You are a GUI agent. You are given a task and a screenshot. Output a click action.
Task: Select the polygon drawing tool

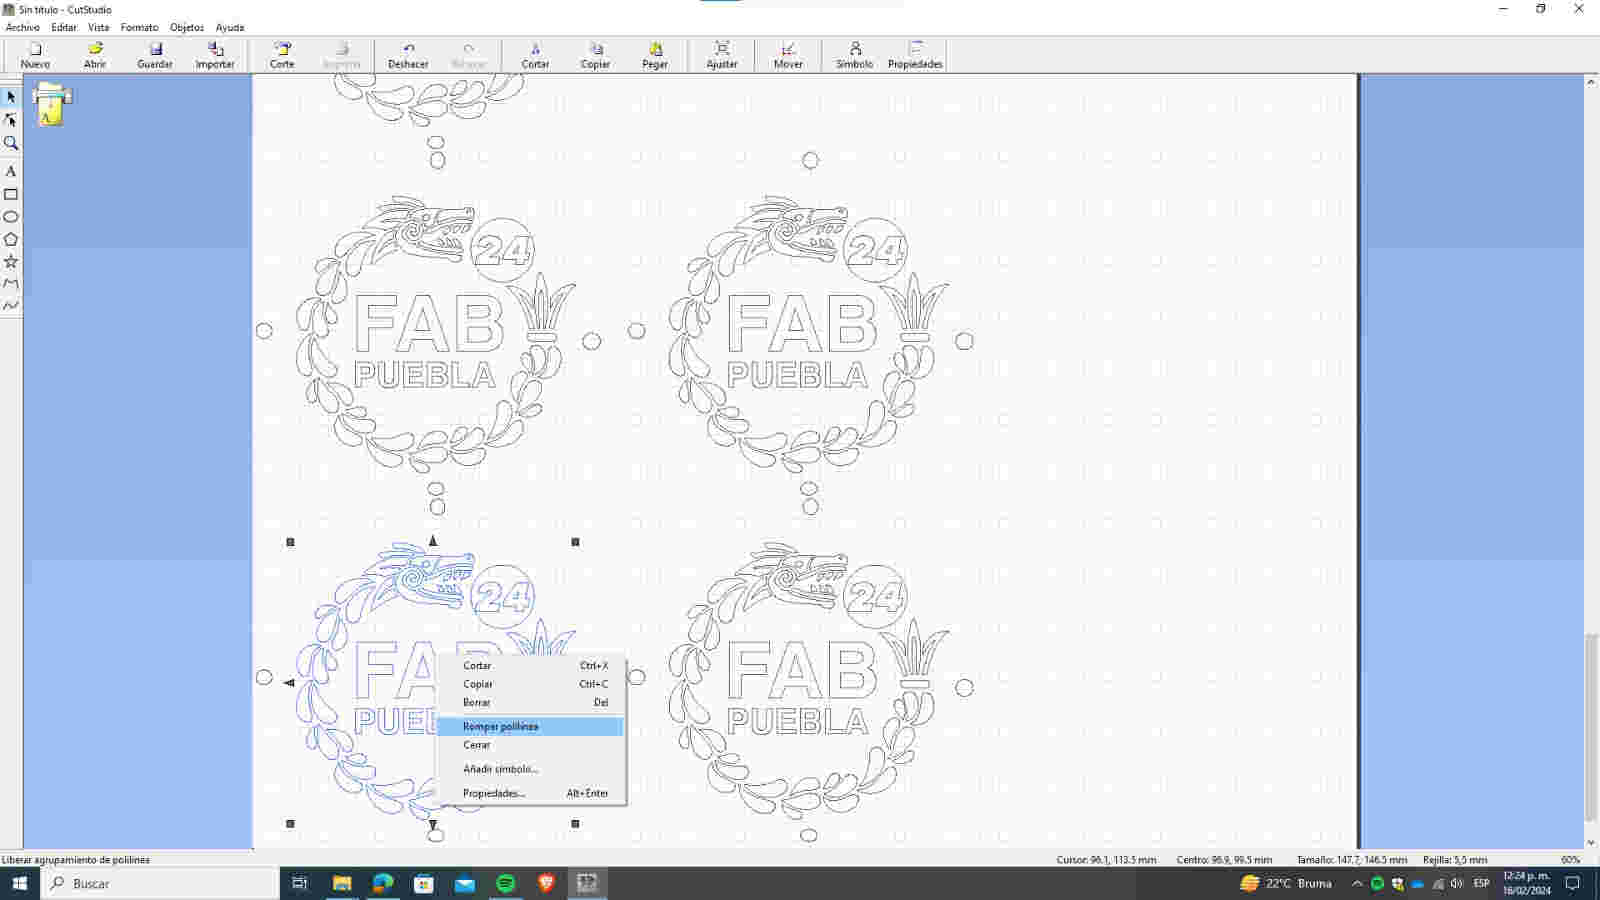(x=11, y=239)
